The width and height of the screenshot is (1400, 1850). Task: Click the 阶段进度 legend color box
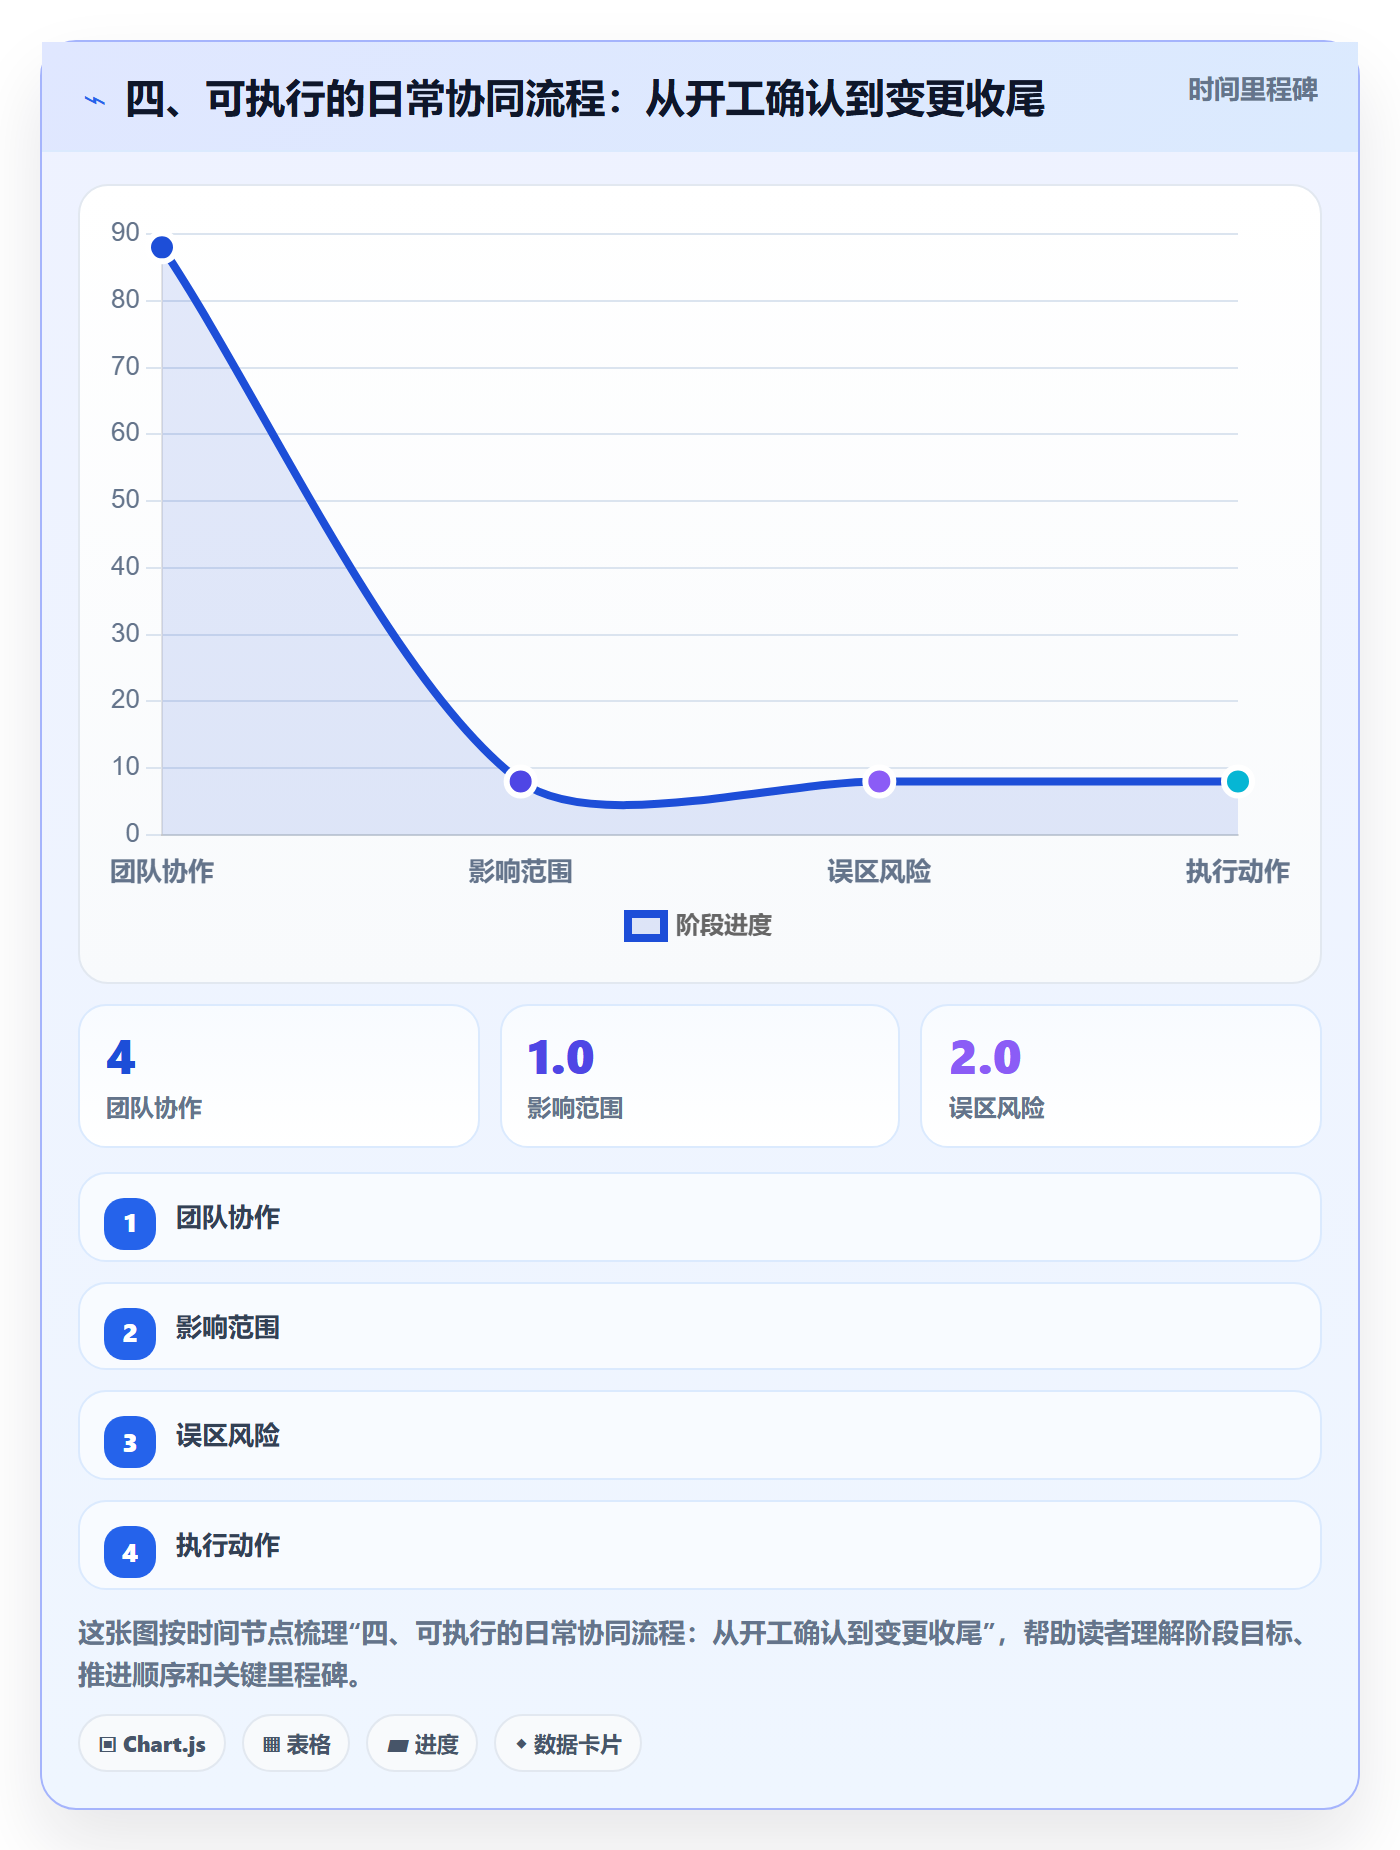click(646, 926)
